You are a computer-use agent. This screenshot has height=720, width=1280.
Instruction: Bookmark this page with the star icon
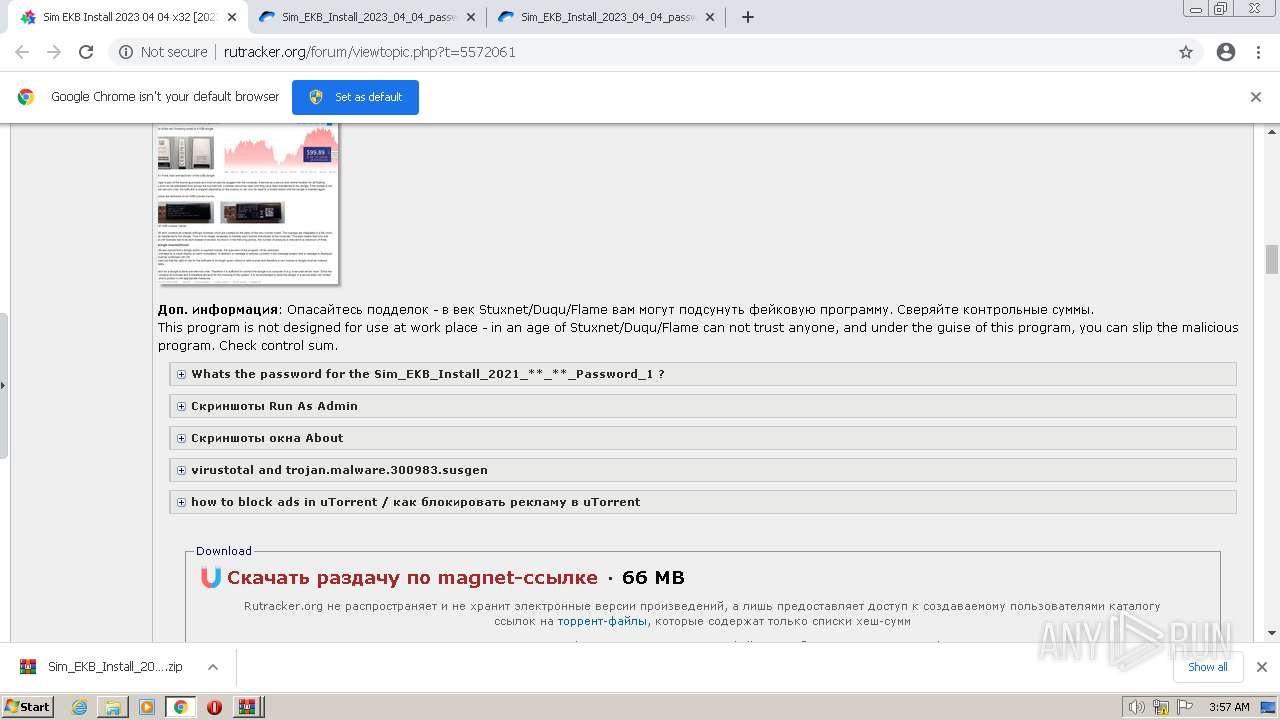tap(1186, 52)
